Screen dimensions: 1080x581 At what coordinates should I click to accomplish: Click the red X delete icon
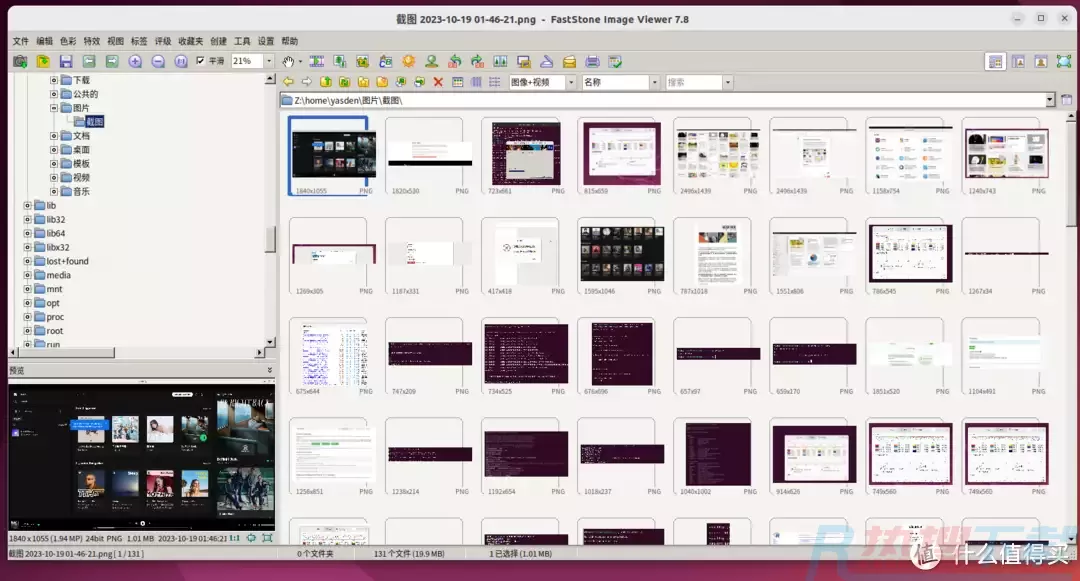coord(438,82)
